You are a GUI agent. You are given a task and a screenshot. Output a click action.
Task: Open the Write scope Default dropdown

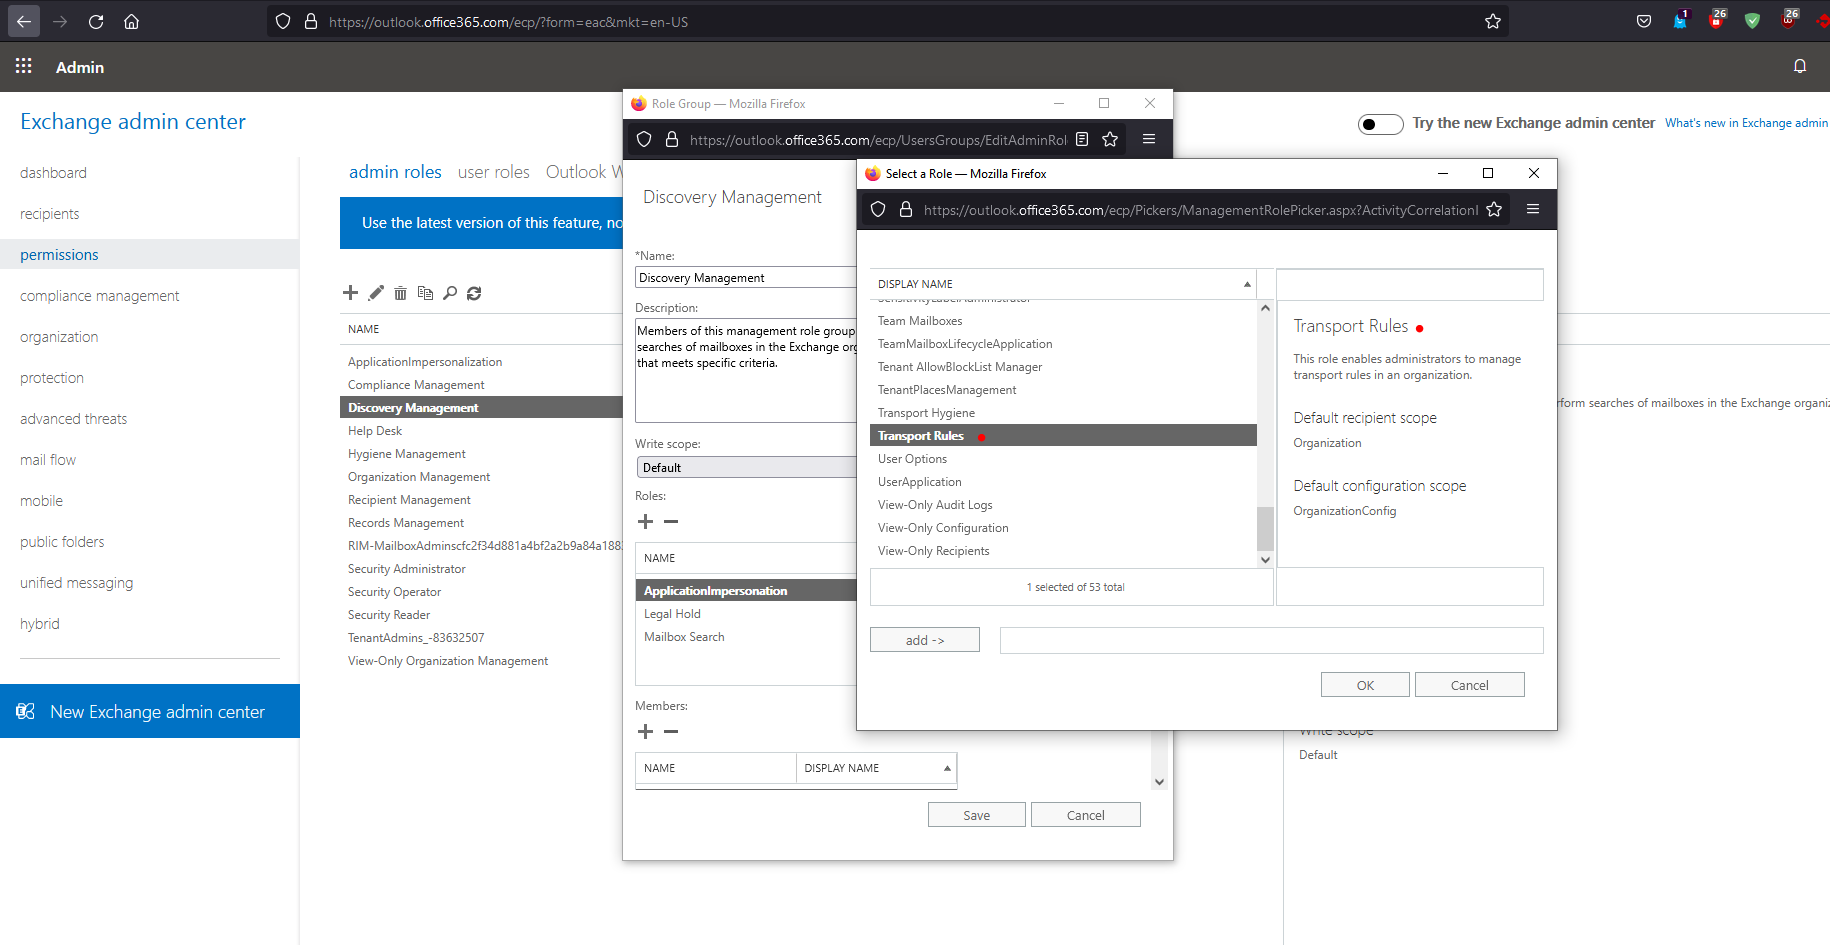tap(745, 467)
